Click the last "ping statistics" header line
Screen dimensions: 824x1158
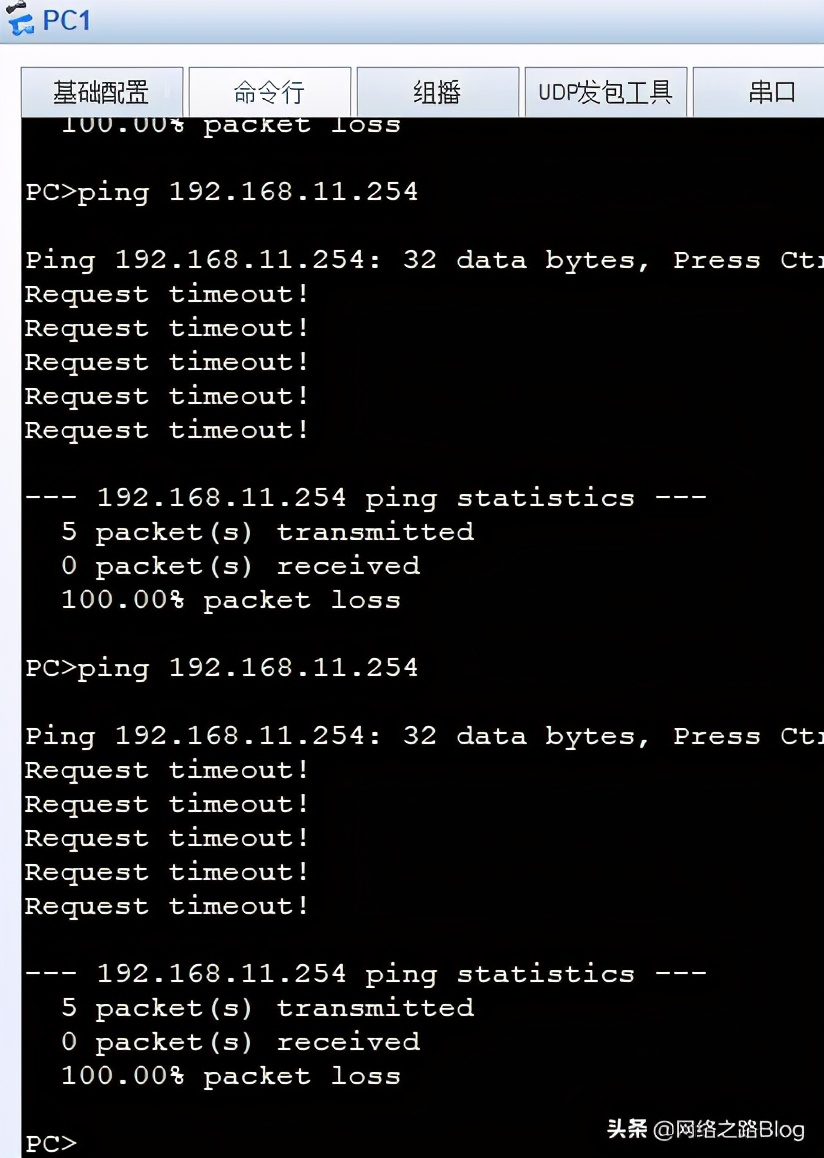365,973
